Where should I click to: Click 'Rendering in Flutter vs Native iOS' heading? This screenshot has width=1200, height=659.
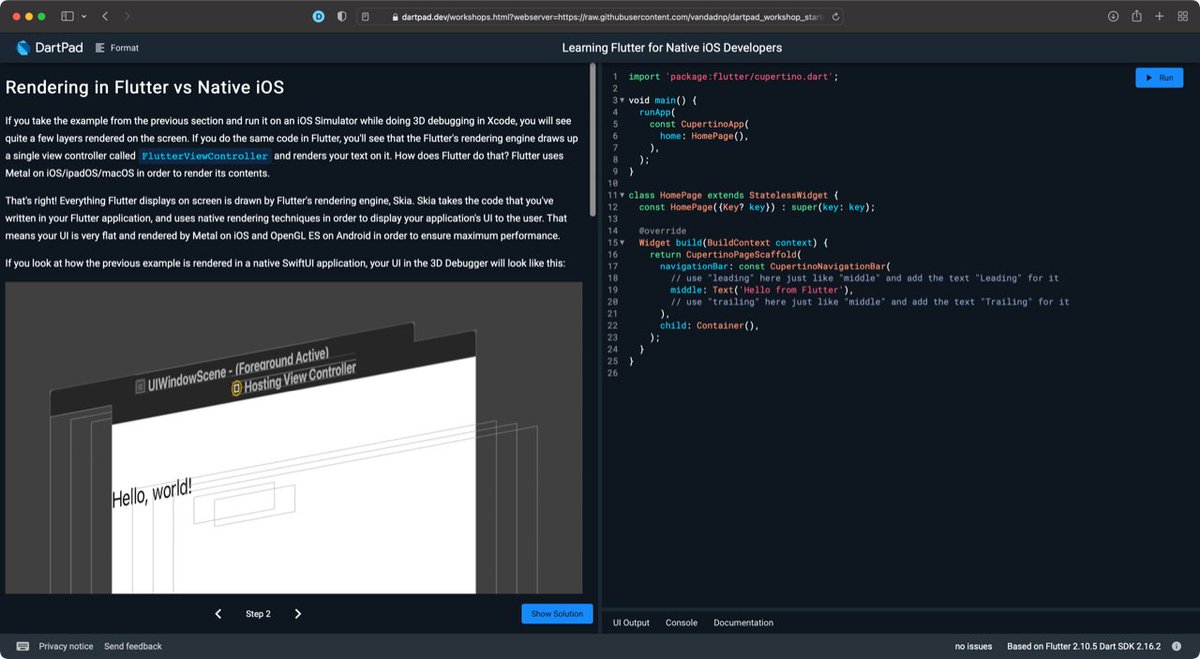click(x=145, y=88)
